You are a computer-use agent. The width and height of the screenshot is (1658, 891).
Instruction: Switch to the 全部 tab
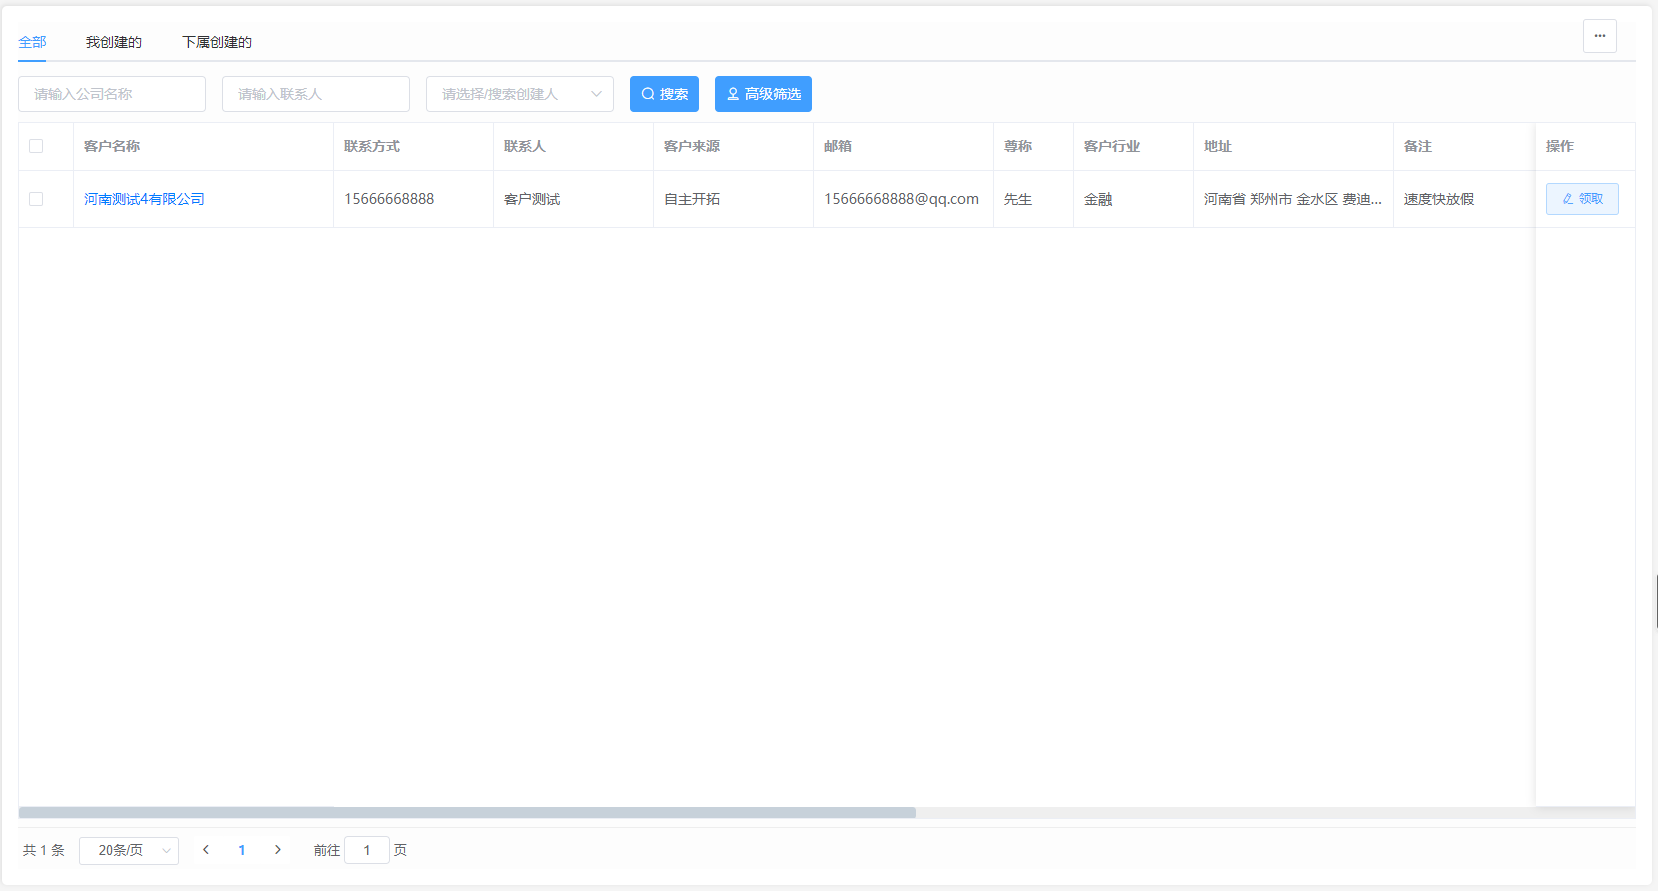click(x=32, y=42)
